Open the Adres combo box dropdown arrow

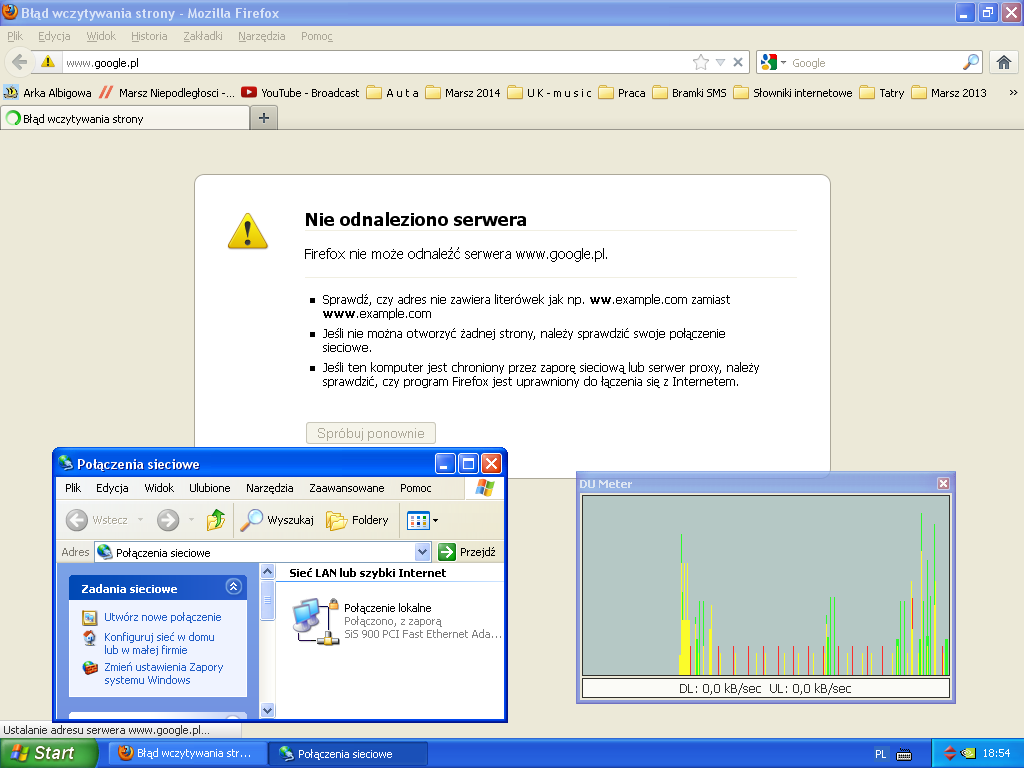[x=423, y=552]
